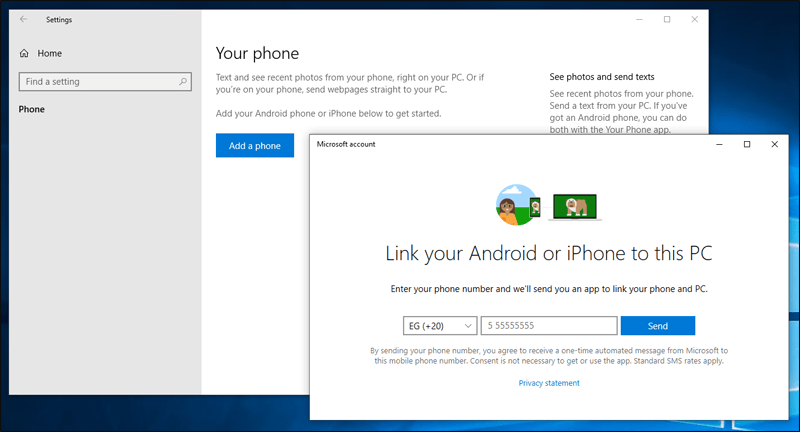Screen dimensions: 800x432
Task: Click the Microsoft account title bar
Action: coord(500,144)
